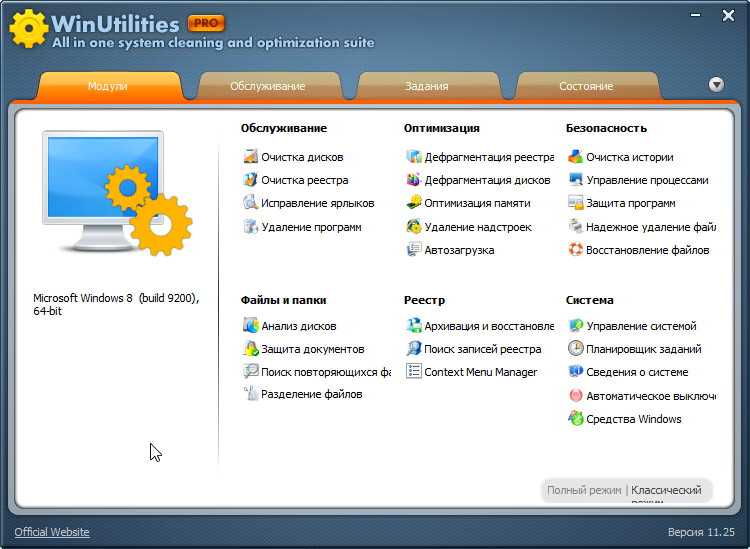Click the Исправление ярлыков magnifier icon
This screenshot has height=549, width=750.
251,203
